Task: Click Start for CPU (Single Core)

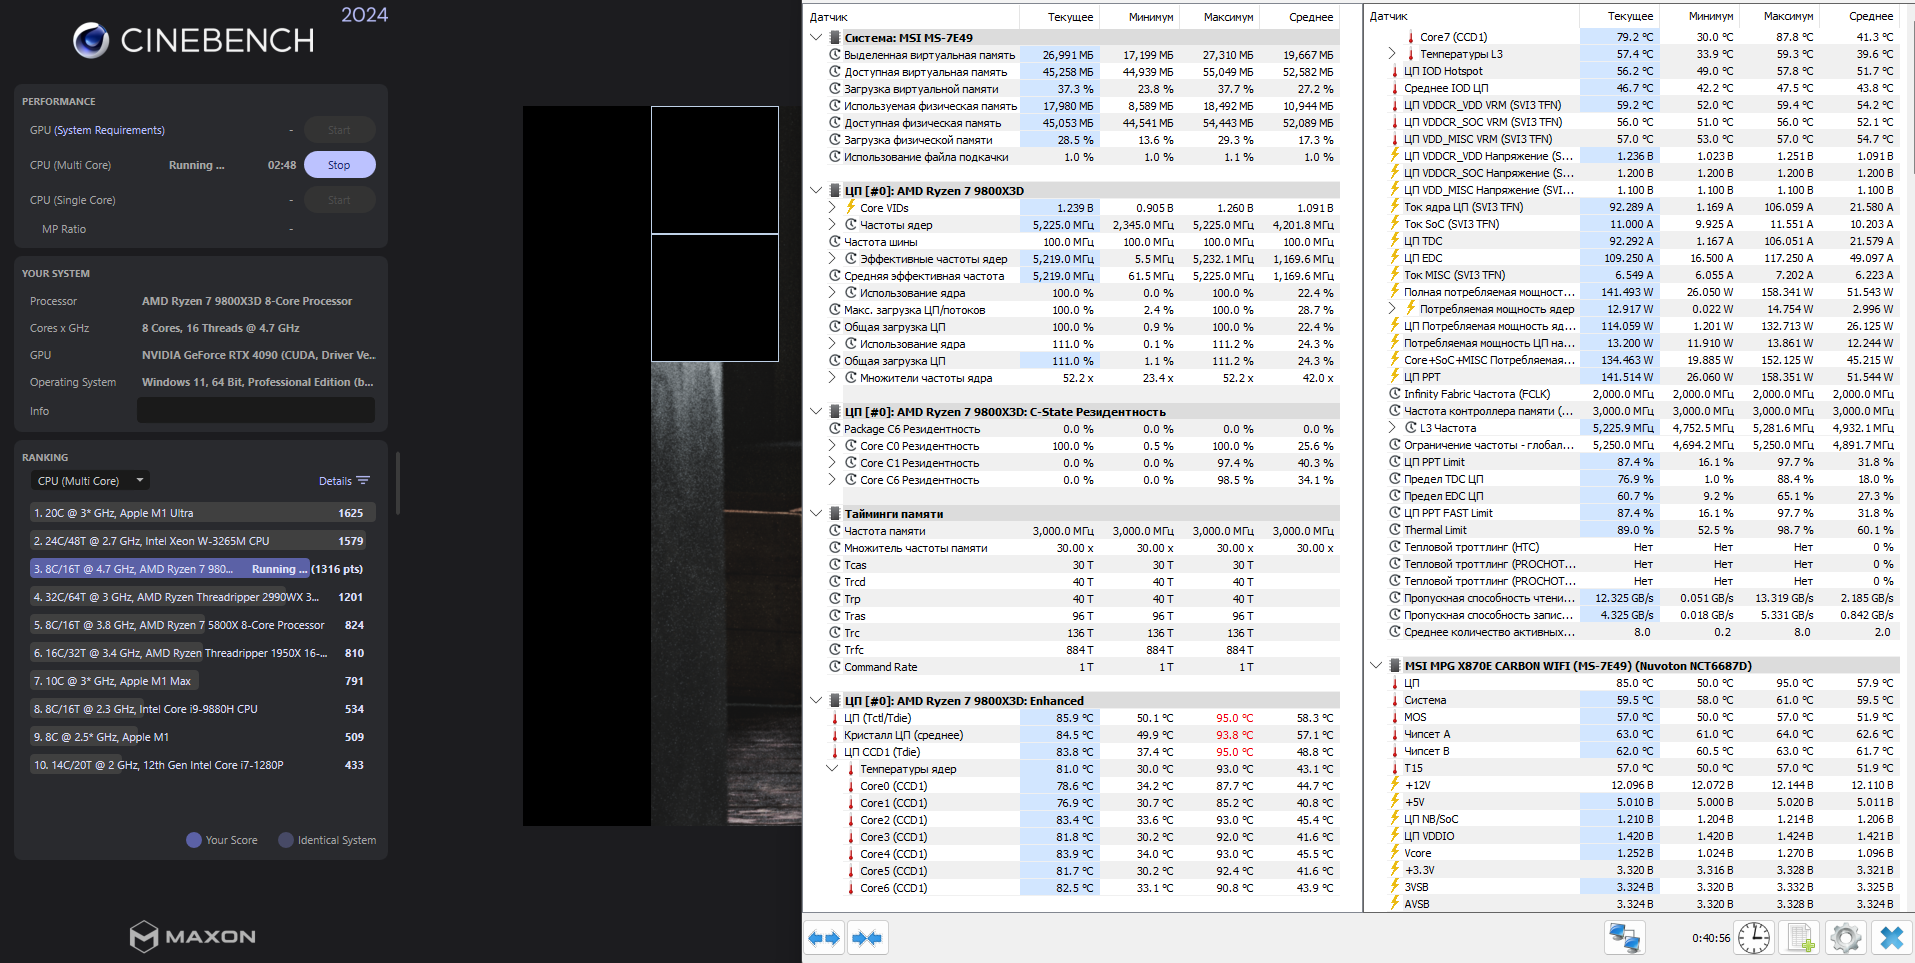Action: tap(339, 200)
